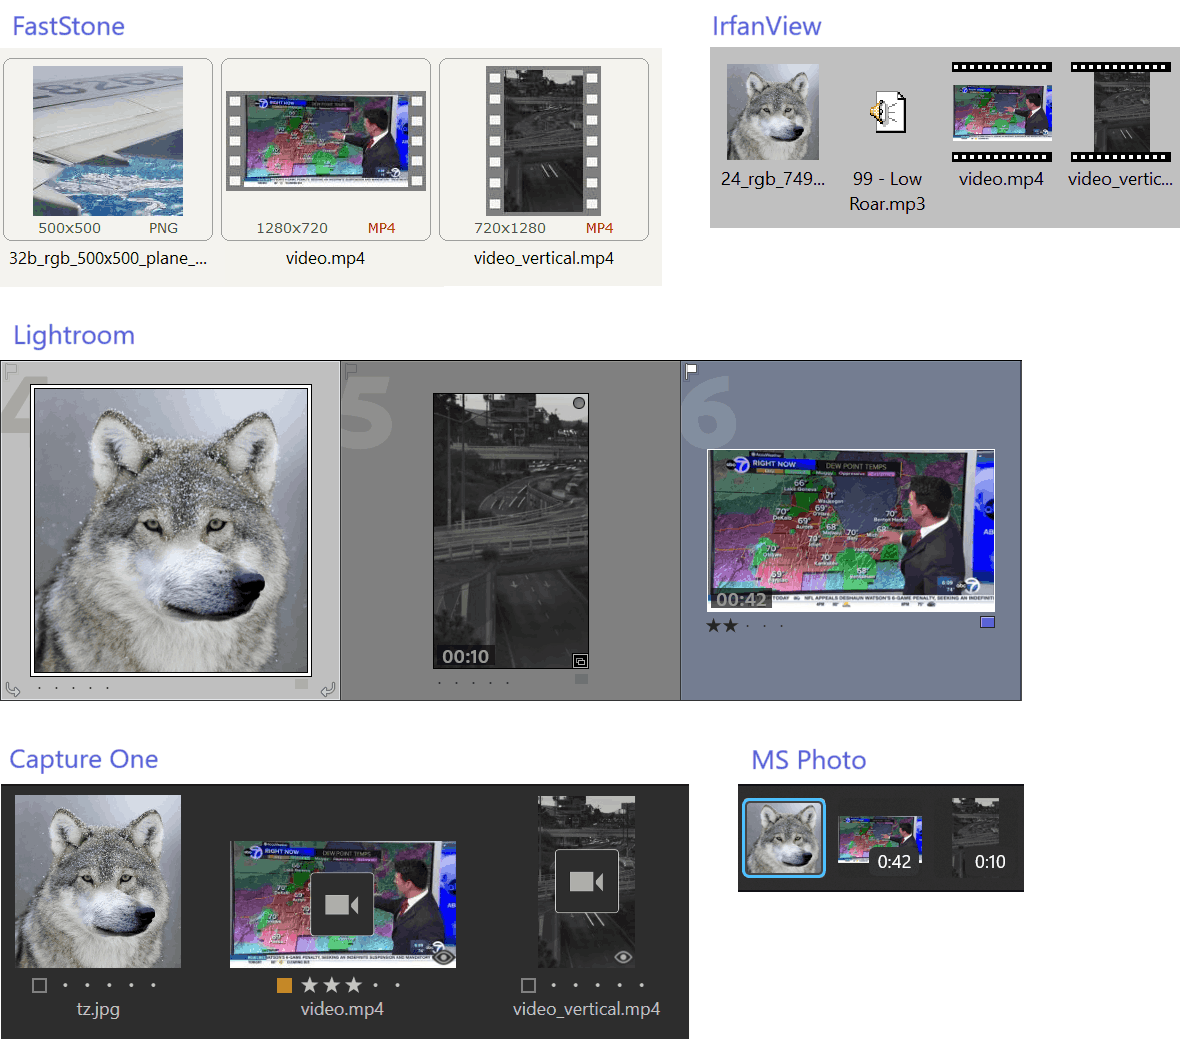Click rotate right arrow on Lightroom wolf cell
The image size is (1180, 1039).
pos(328,689)
